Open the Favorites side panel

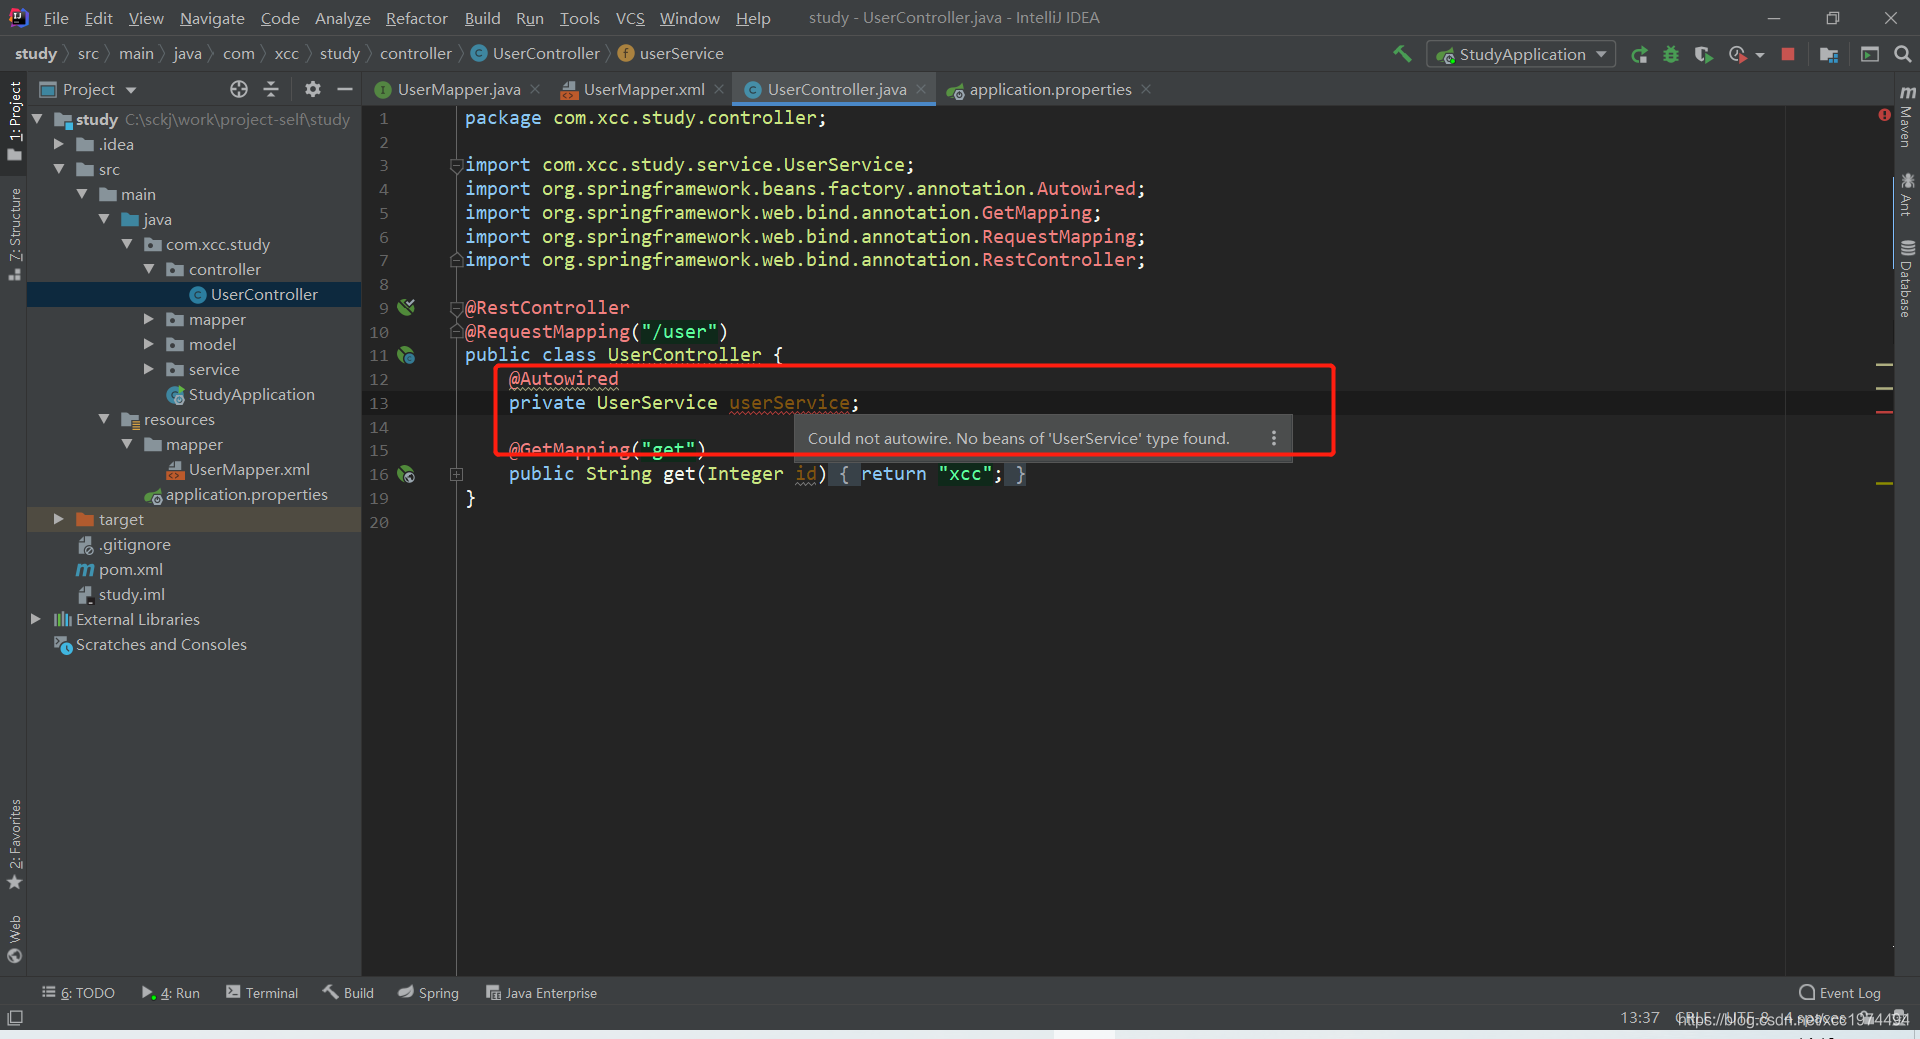tap(14, 843)
